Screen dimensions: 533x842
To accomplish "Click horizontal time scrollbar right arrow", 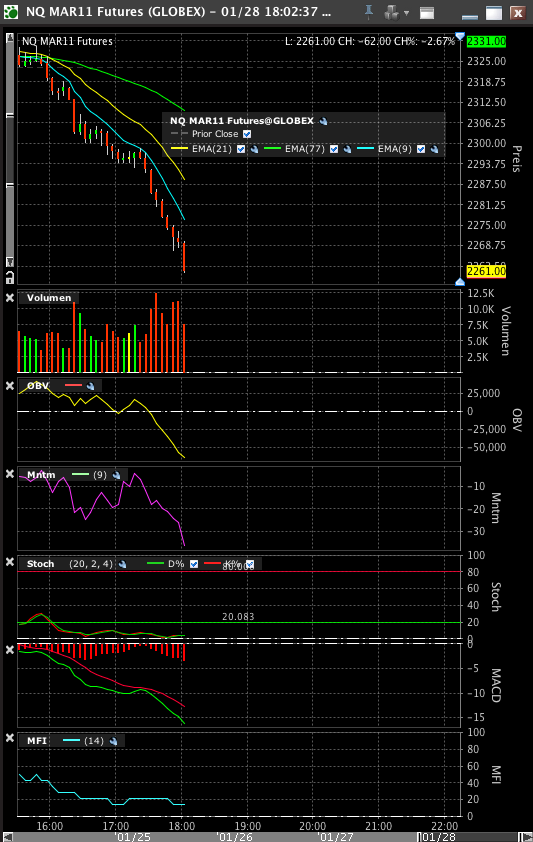I will pos(526,837).
